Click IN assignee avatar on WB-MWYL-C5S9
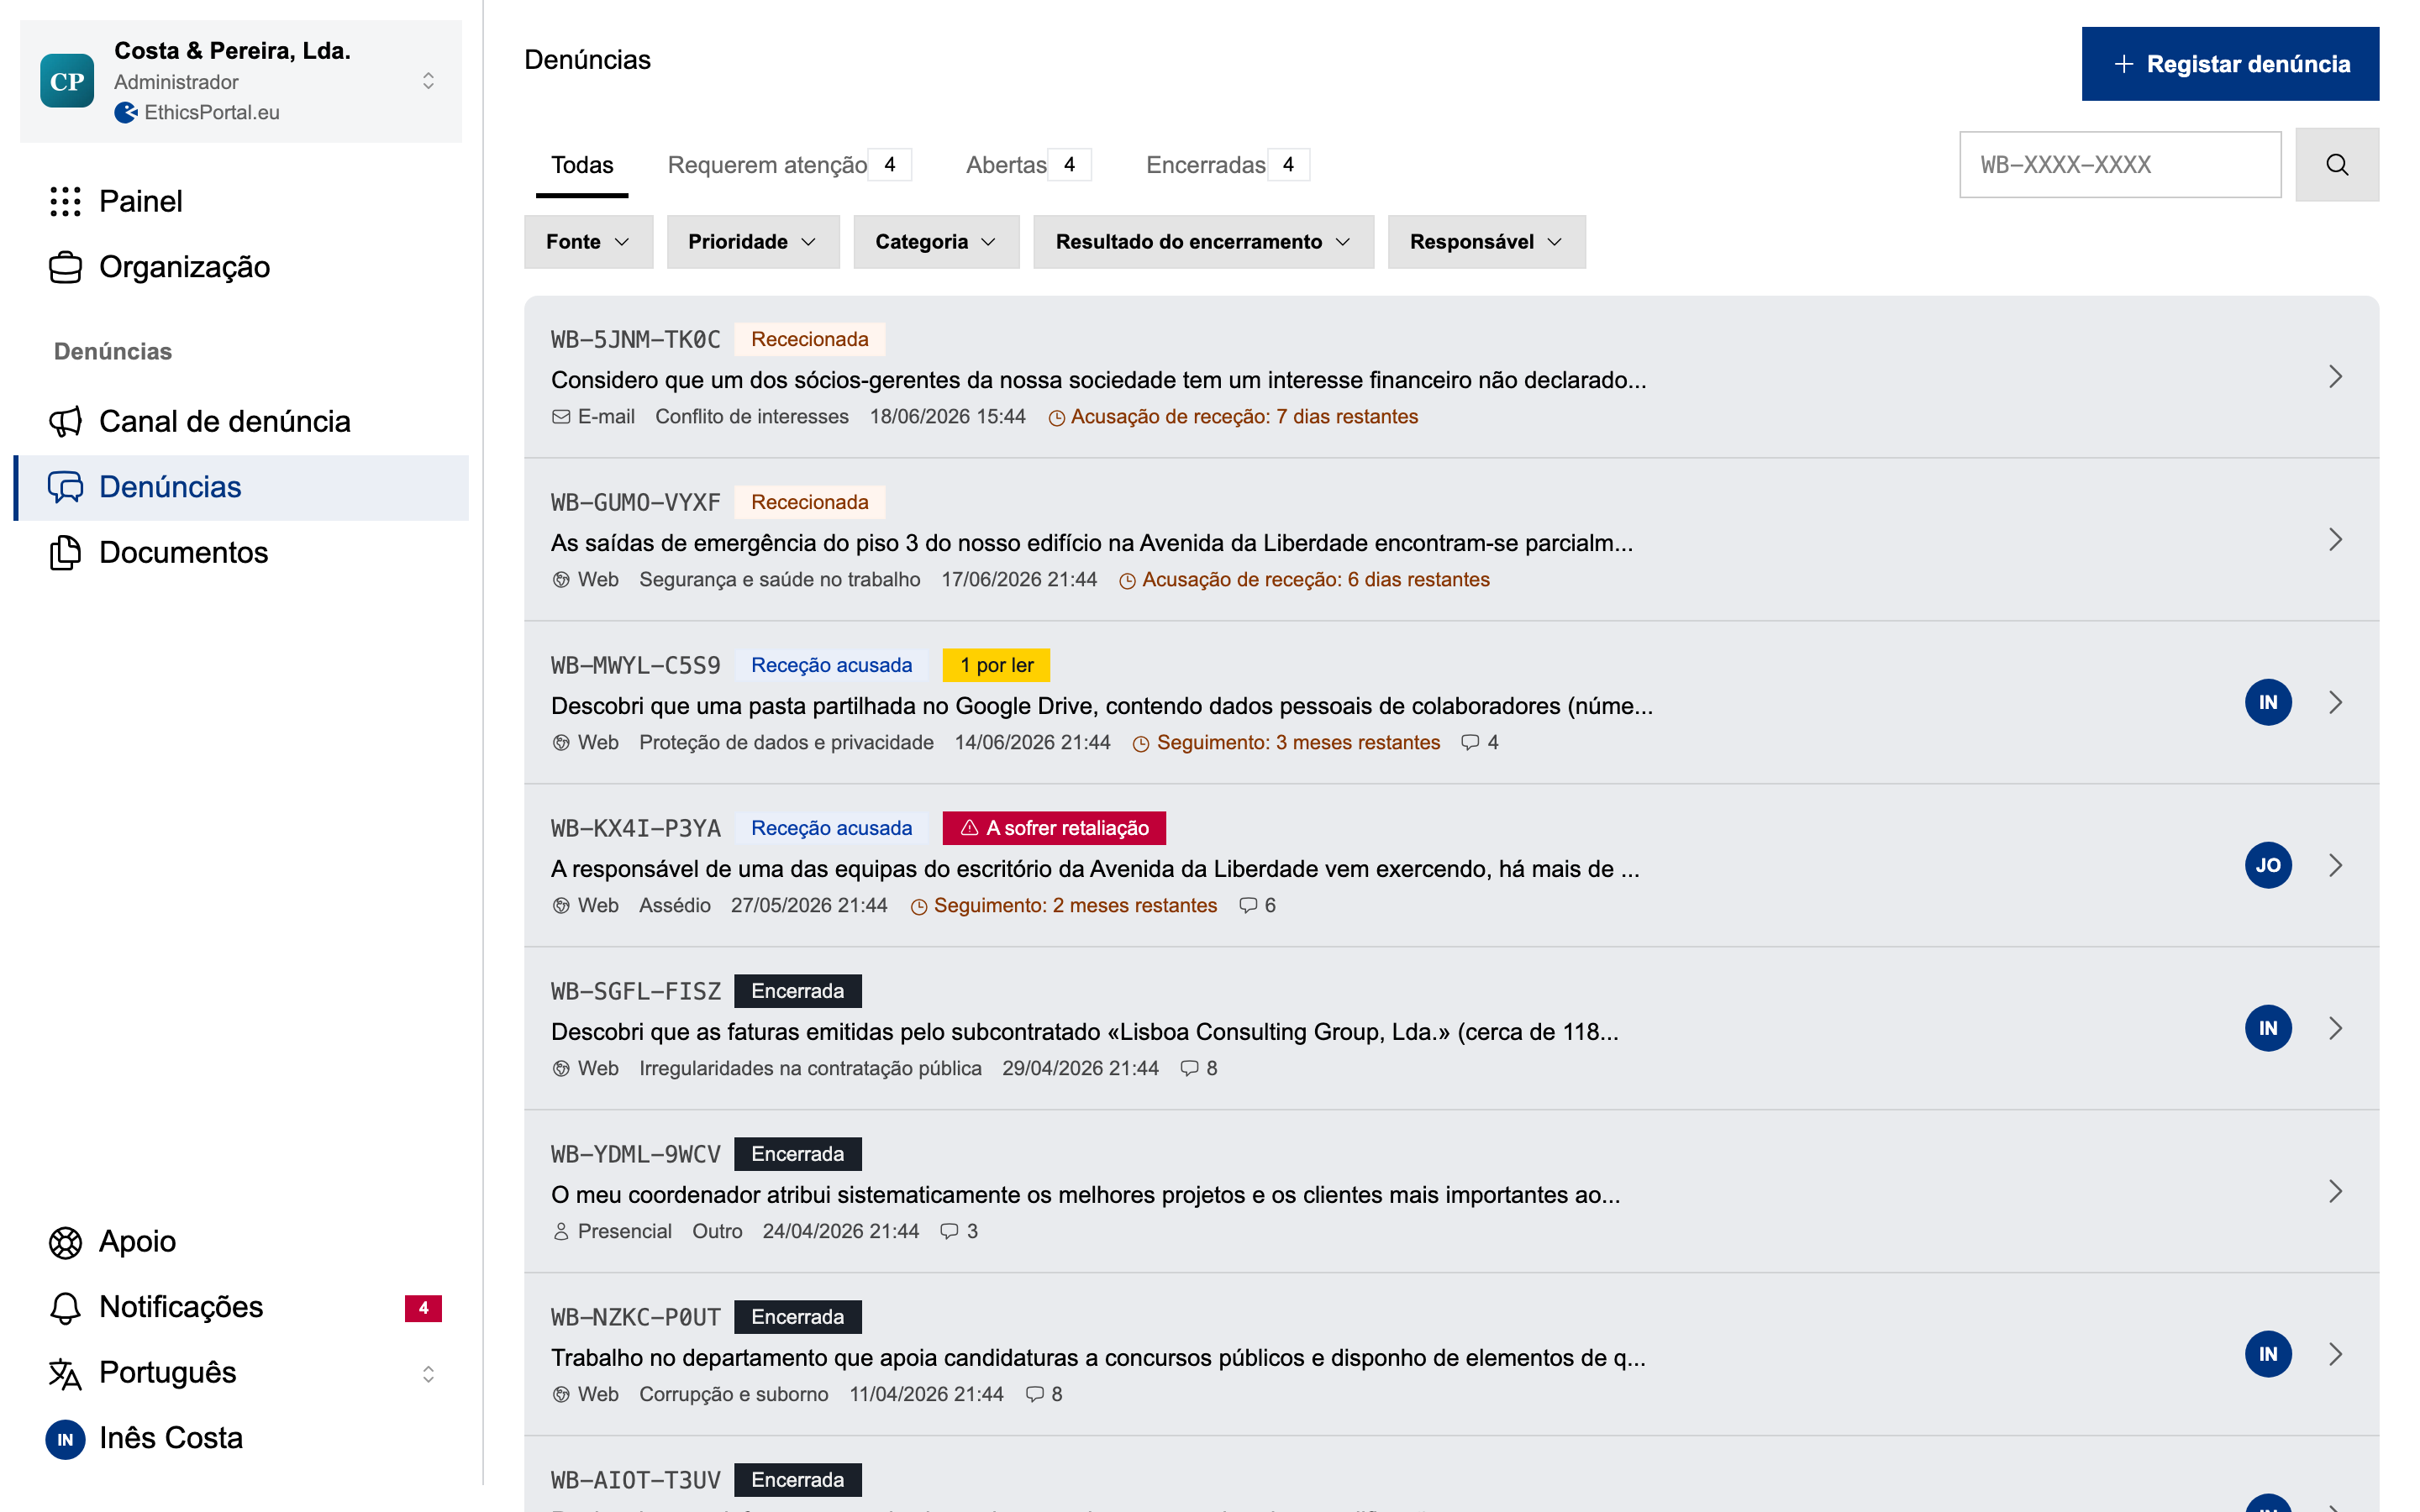Image resolution: width=2420 pixels, height=1512 pixels. coord(2267,702)
